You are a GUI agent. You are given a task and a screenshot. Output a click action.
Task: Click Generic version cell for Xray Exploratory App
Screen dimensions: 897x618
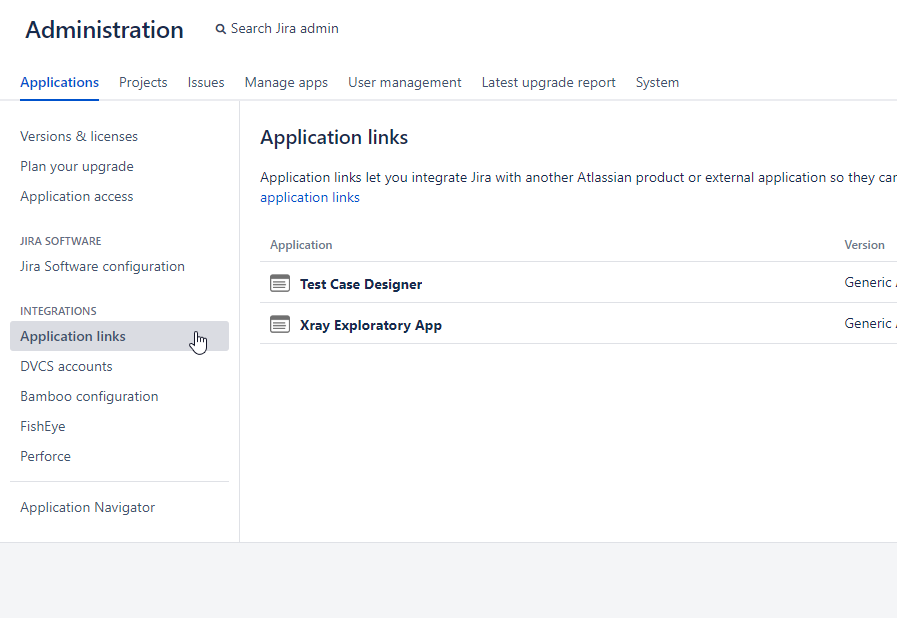click(x=870, y=323)
